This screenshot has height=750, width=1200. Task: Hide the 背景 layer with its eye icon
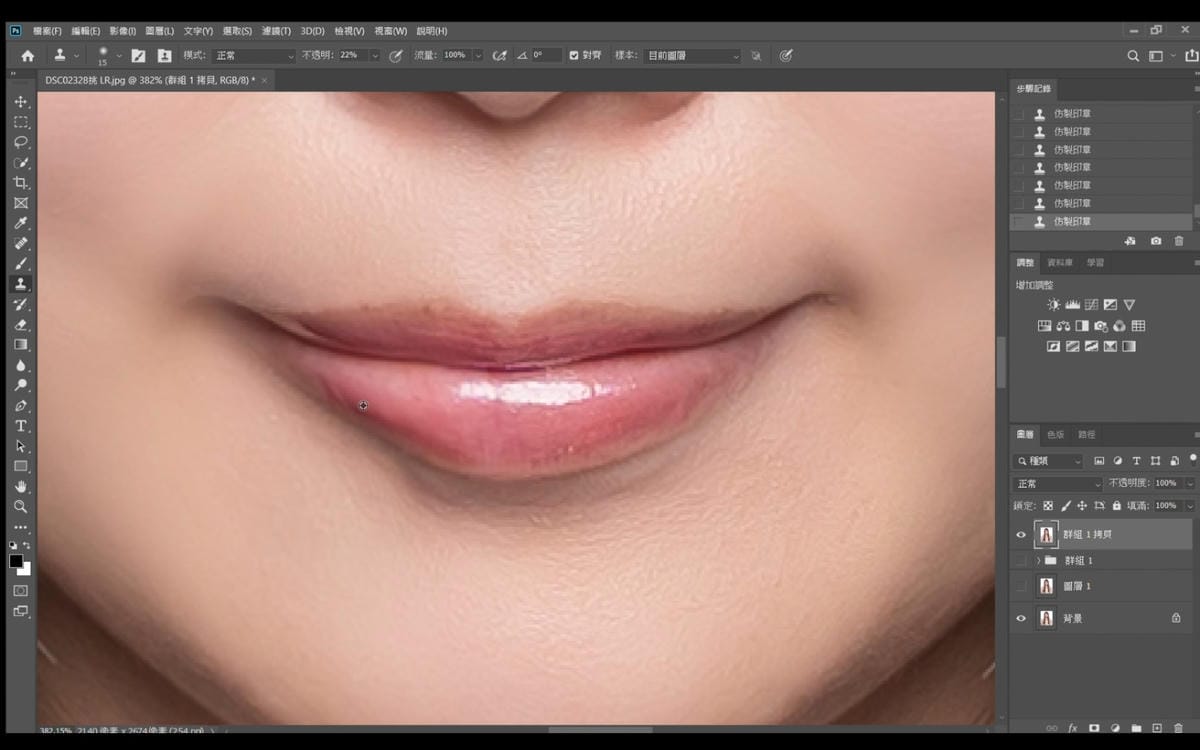[1021, 618]
